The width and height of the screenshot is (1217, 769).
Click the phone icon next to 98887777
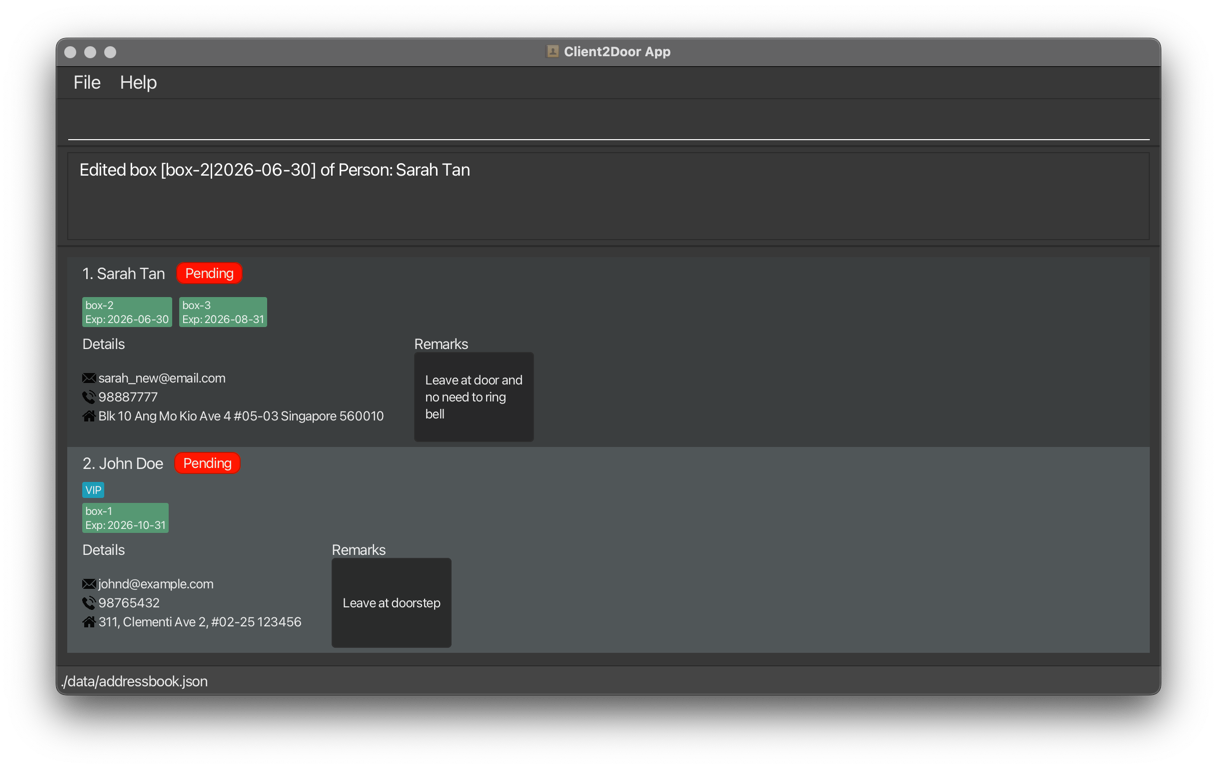tap(89, 397)
